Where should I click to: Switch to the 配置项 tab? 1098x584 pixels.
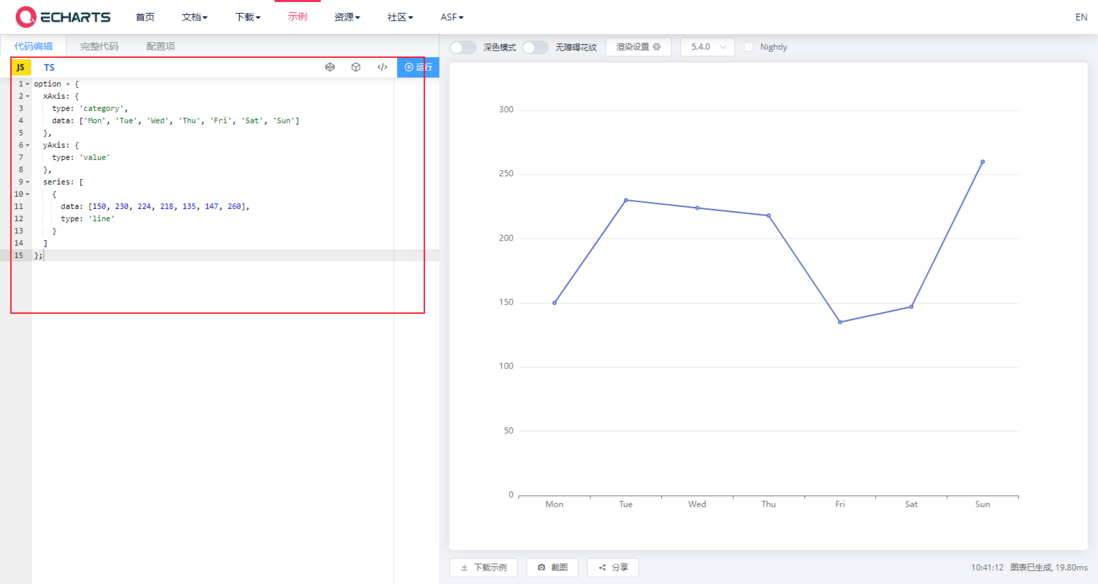point(160,46)
